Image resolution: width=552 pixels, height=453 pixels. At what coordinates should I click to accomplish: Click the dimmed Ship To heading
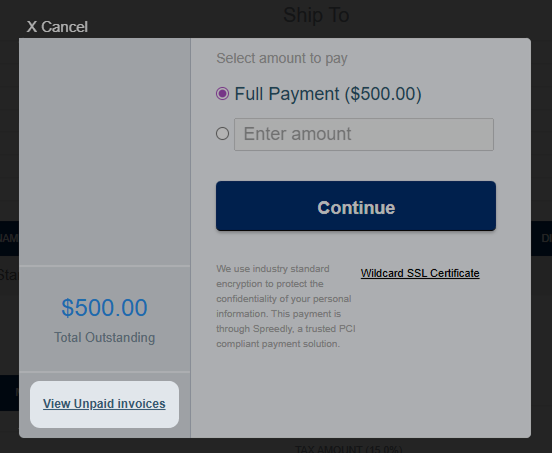[x=316, y=15]
